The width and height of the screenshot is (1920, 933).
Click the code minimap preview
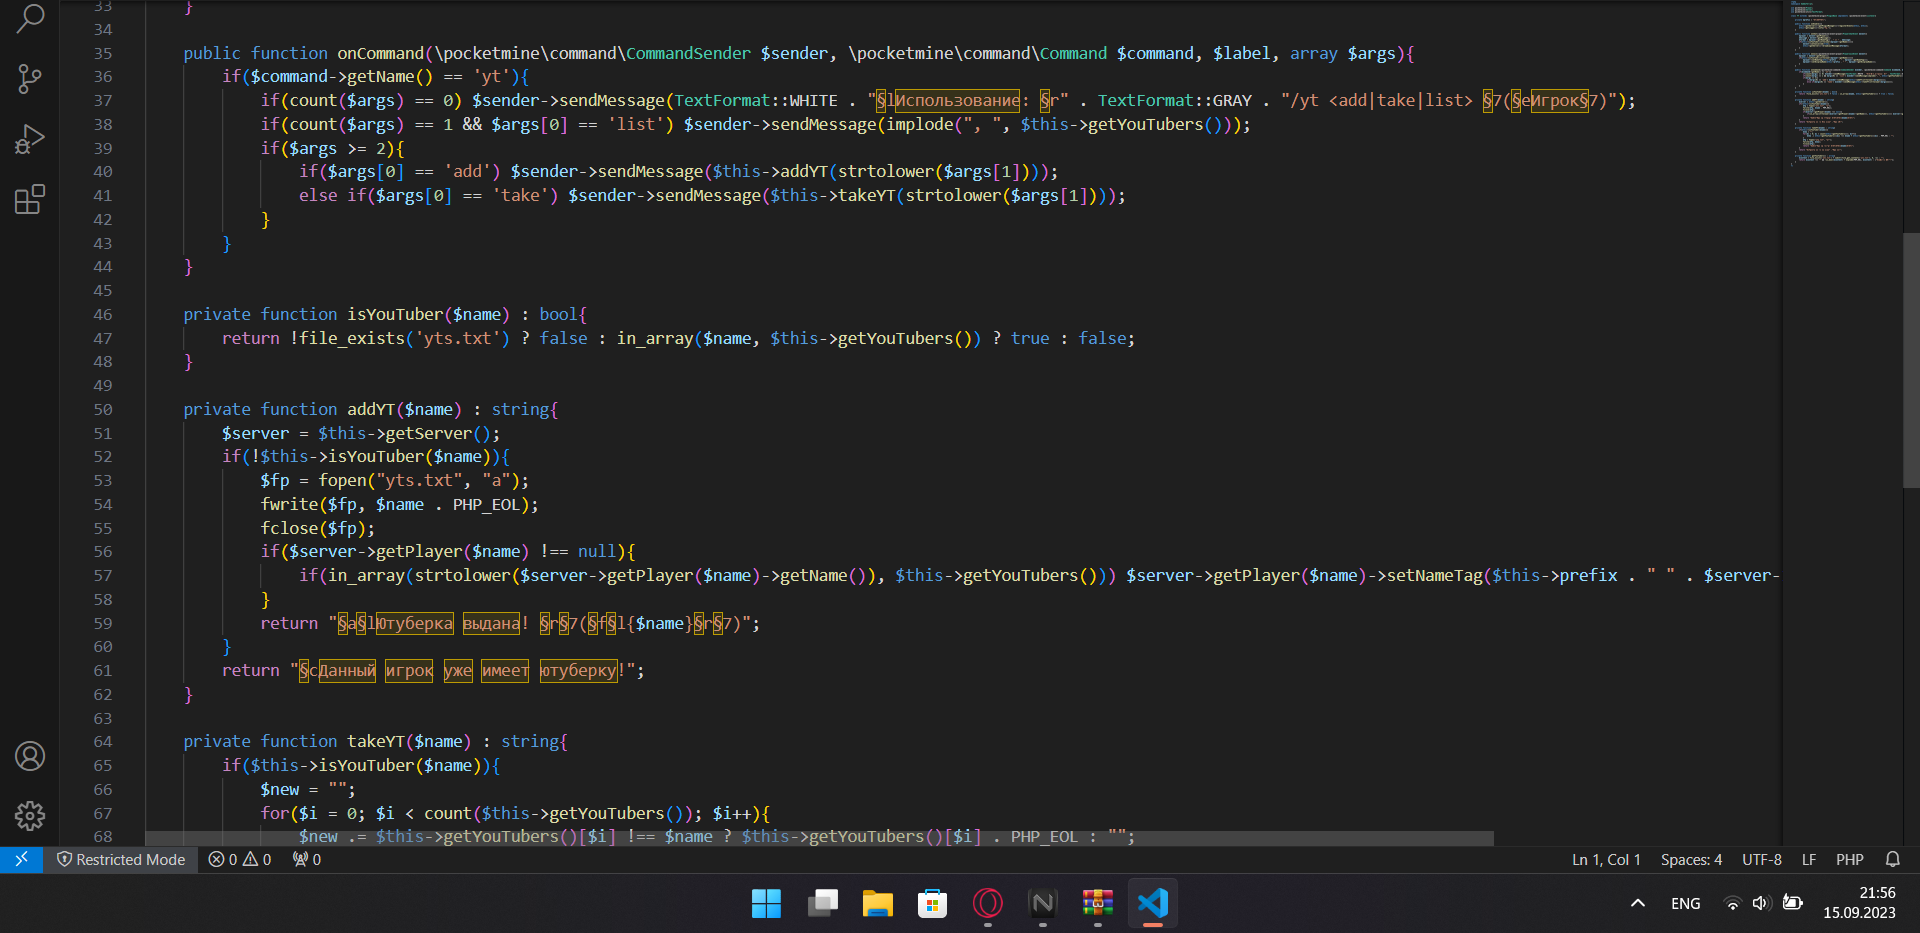click(x=1840, y=80)
